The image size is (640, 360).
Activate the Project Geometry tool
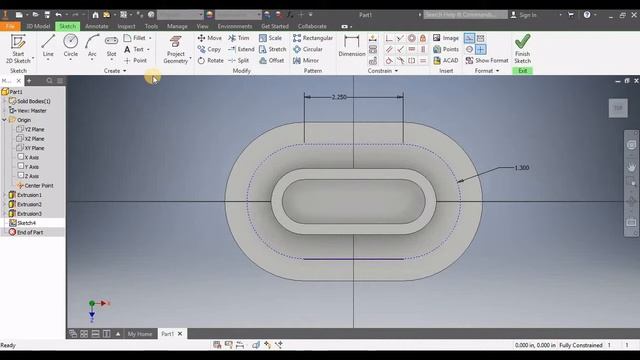pos(176,48)
